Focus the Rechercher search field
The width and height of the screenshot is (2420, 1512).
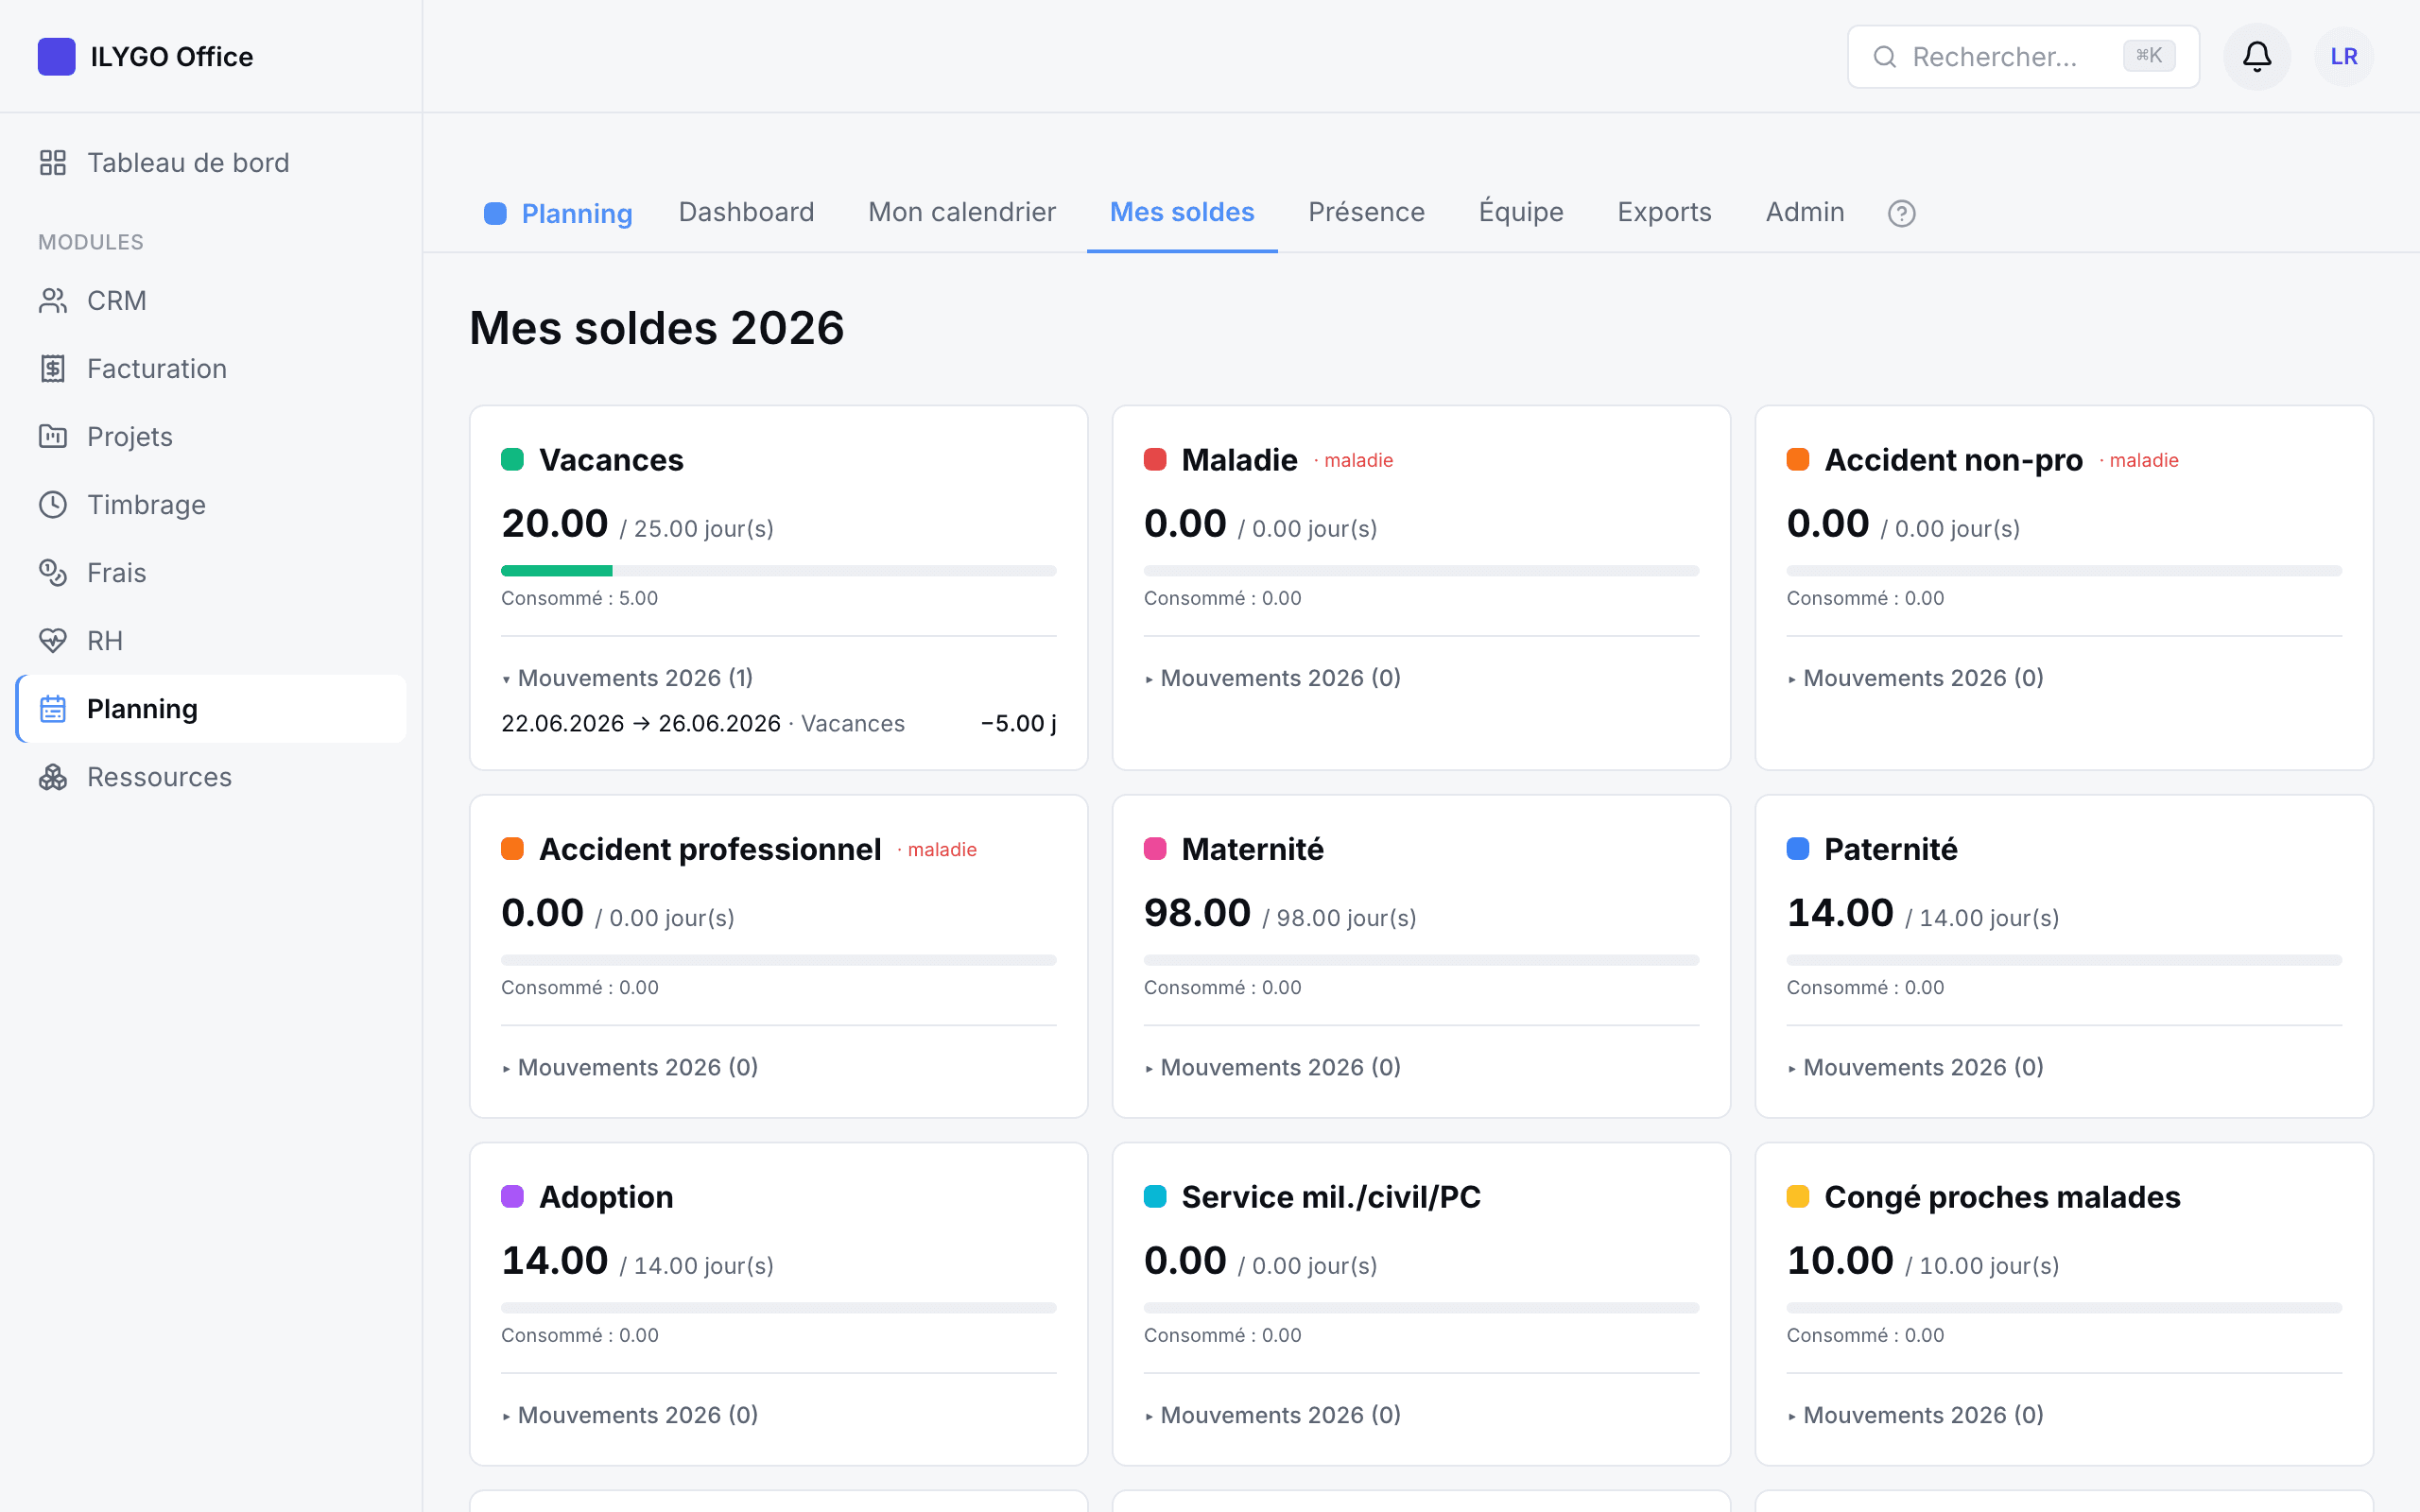point(2022,57)
